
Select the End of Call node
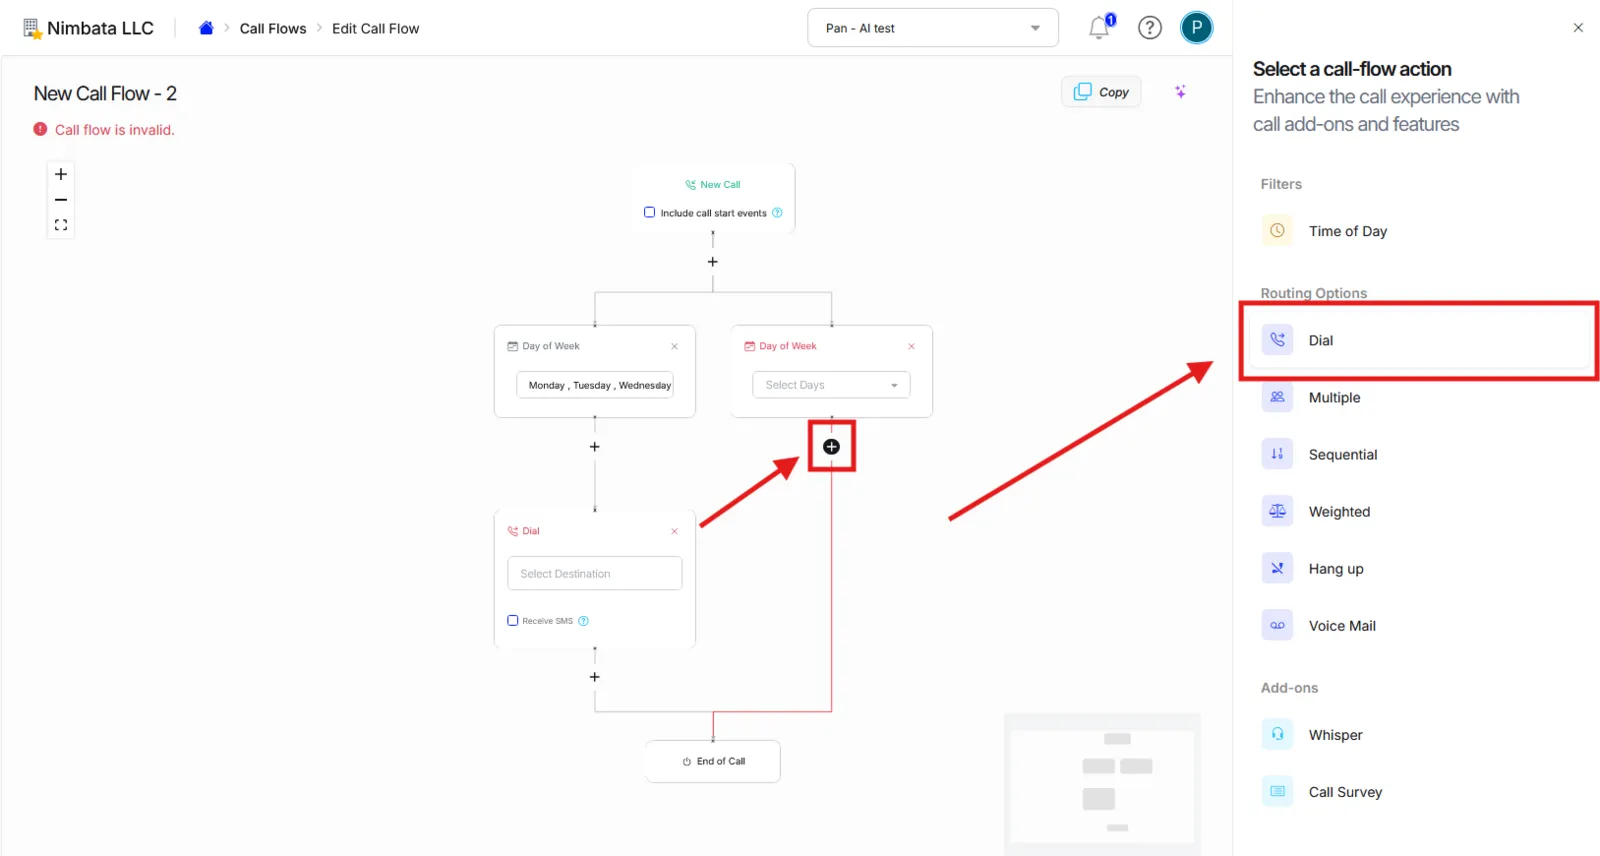[x=713, y=761]
